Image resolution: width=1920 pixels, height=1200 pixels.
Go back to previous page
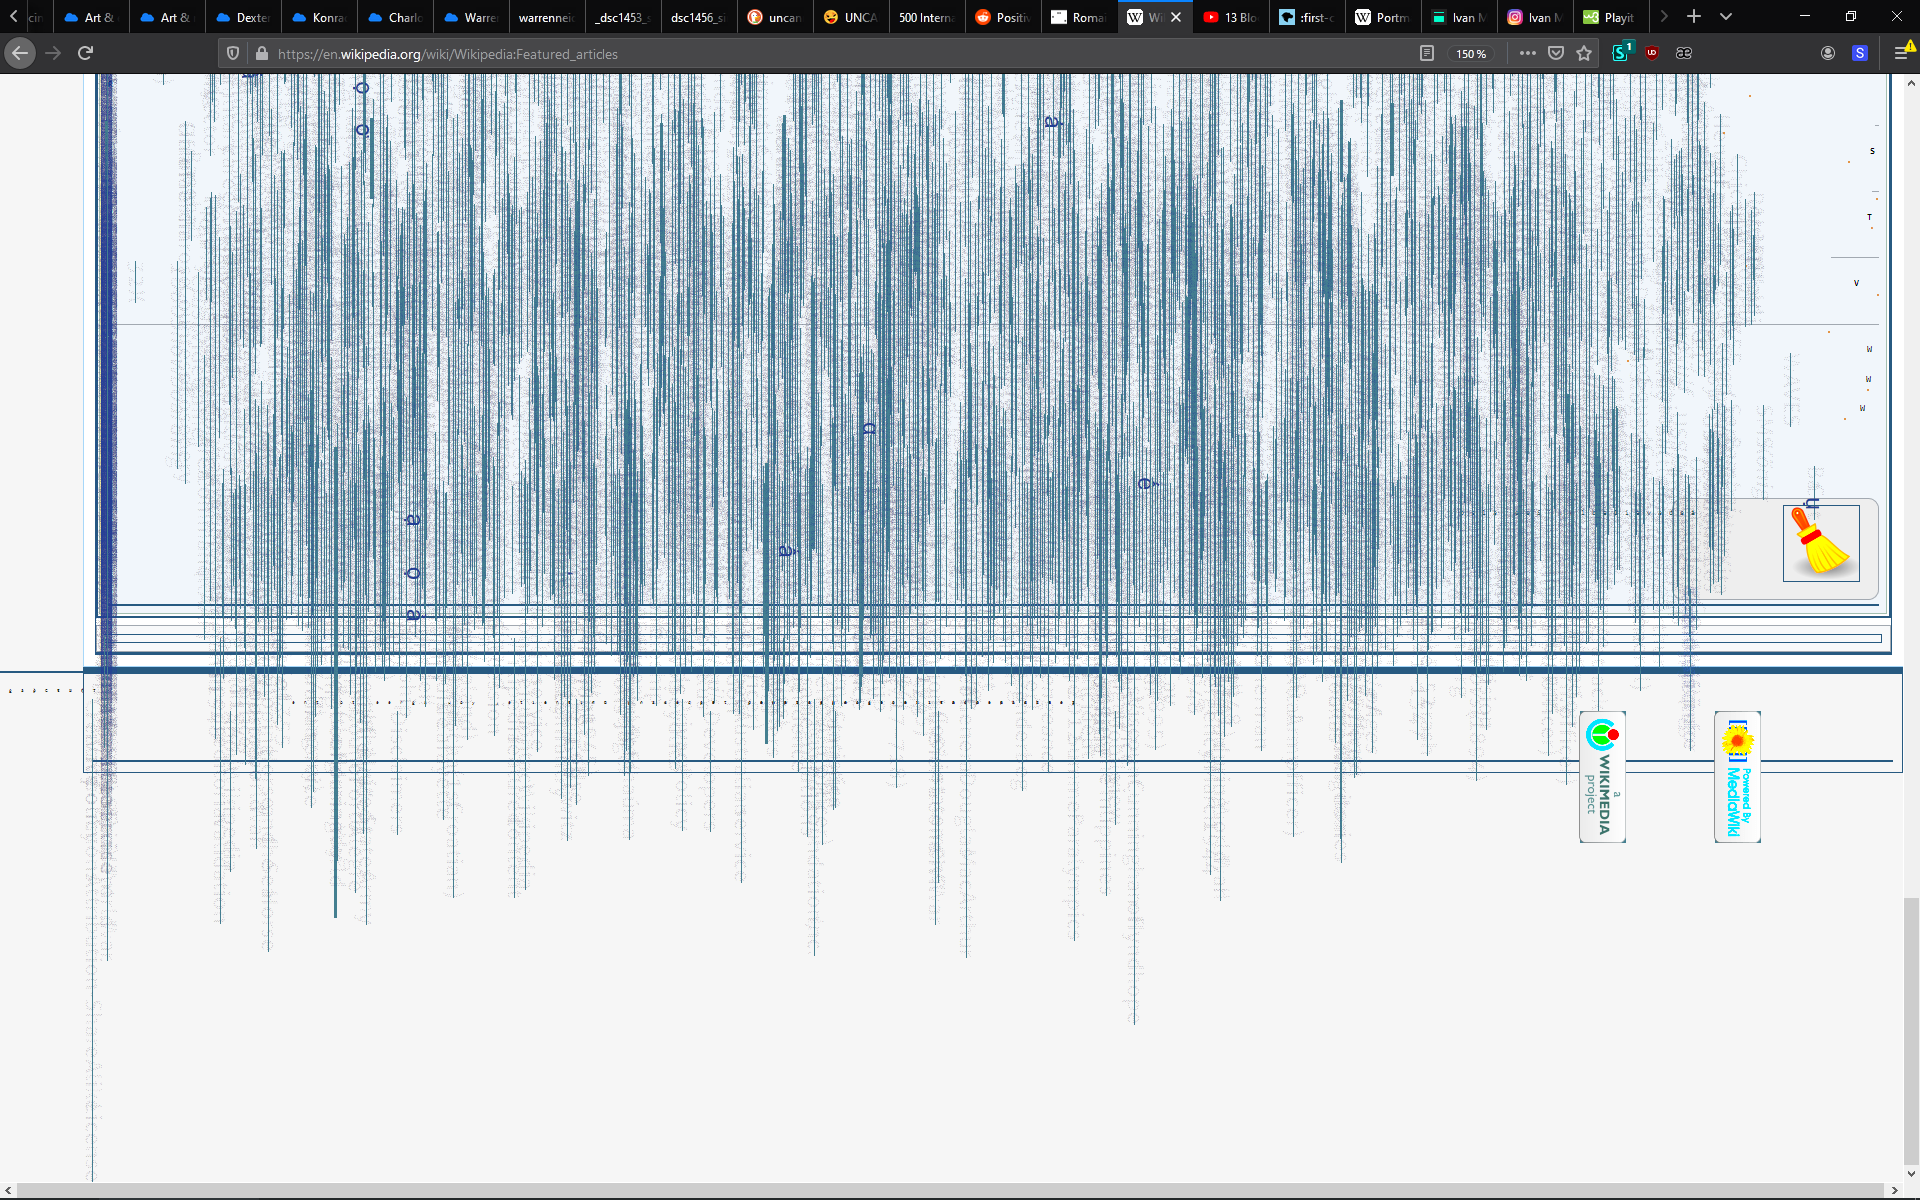pos(20,54)
